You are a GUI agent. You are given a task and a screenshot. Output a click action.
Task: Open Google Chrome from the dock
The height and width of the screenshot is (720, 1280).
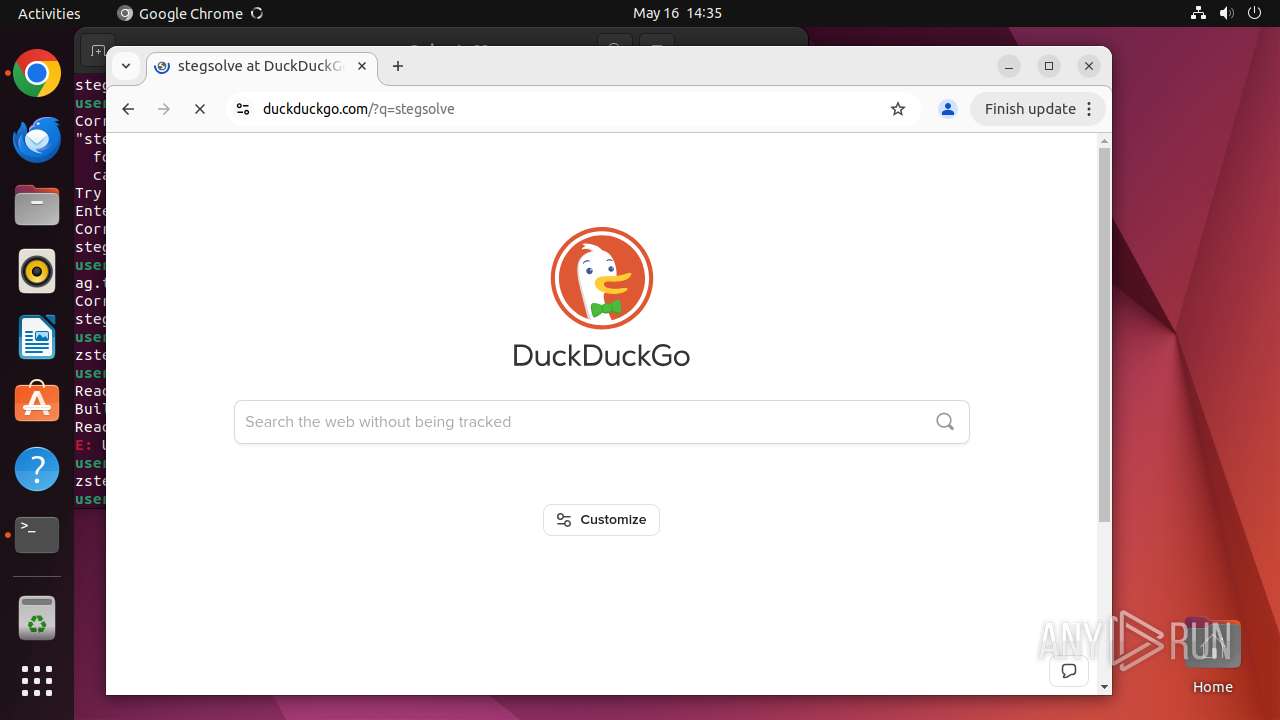pyautogui.click(x=37, y=74)
